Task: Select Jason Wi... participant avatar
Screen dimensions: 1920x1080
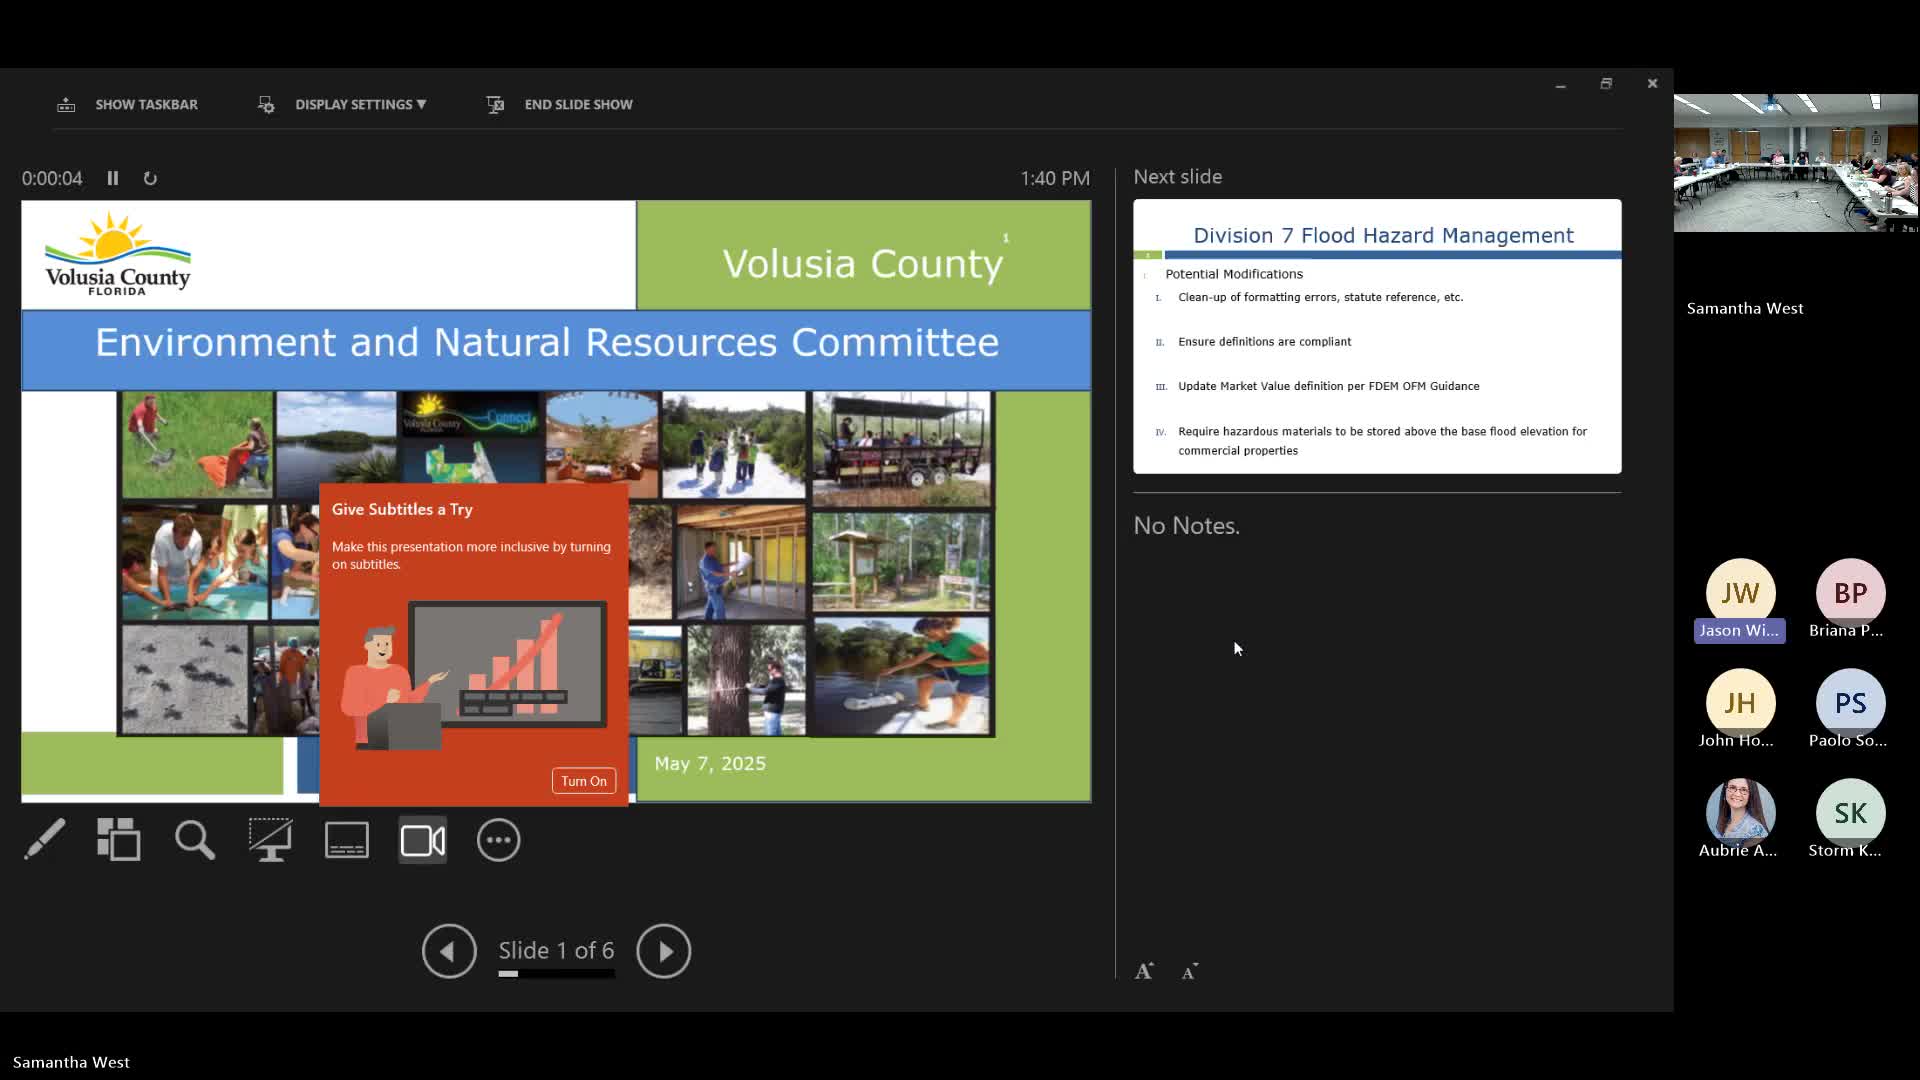Action: [x=1740, y=593]
